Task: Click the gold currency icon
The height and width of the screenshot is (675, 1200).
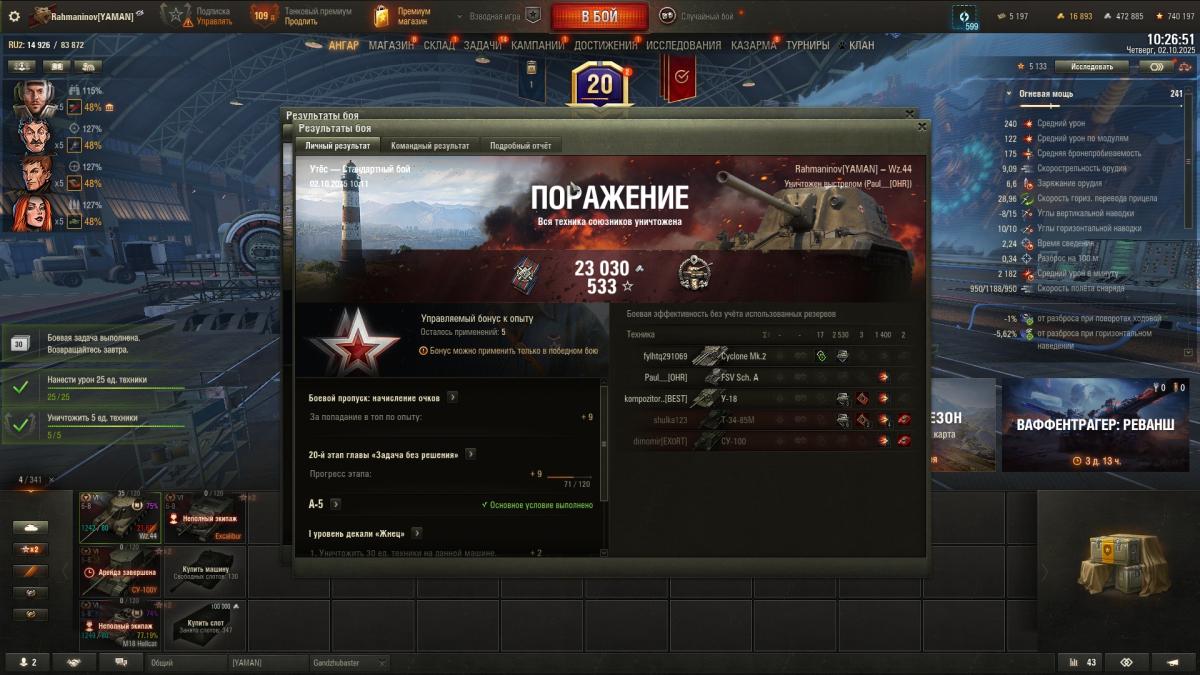Action: [1061, 16]
